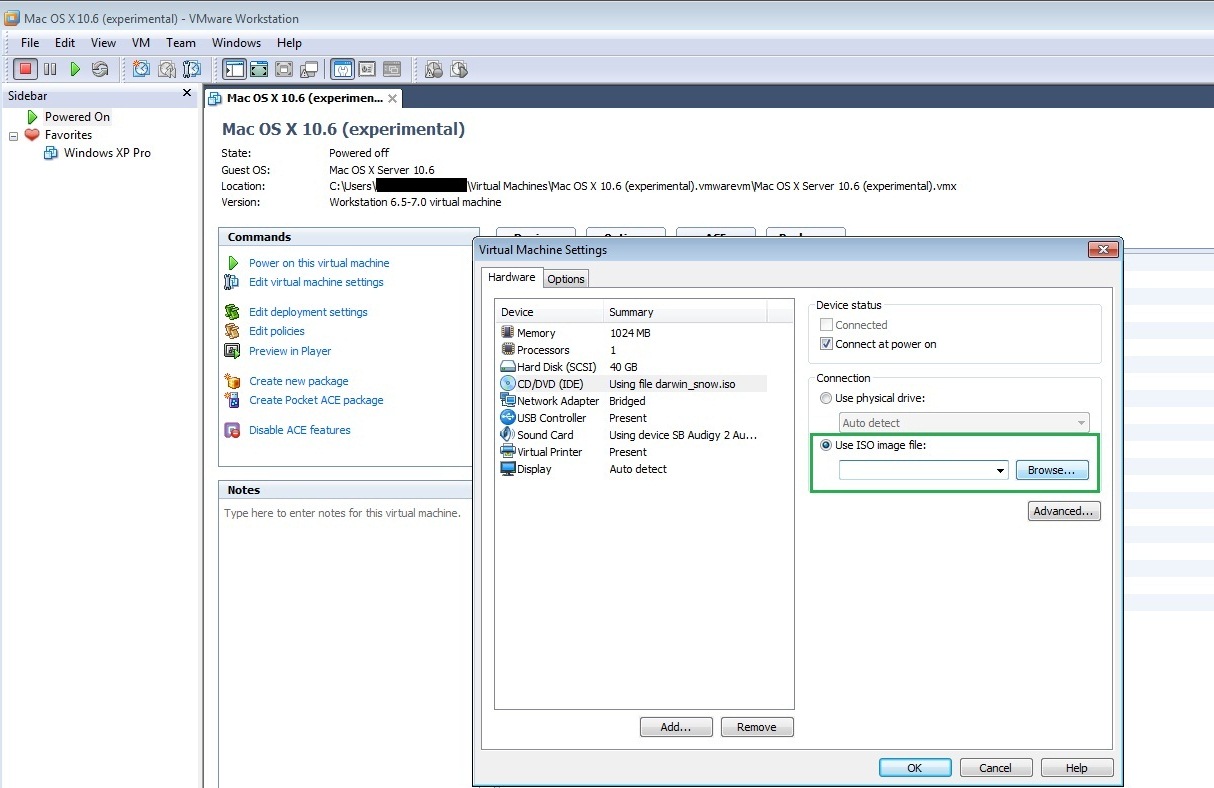1214x788 pixels.
Task: Open the Snapshot Manager toolbar icon
Action: (x=192, y=69)
